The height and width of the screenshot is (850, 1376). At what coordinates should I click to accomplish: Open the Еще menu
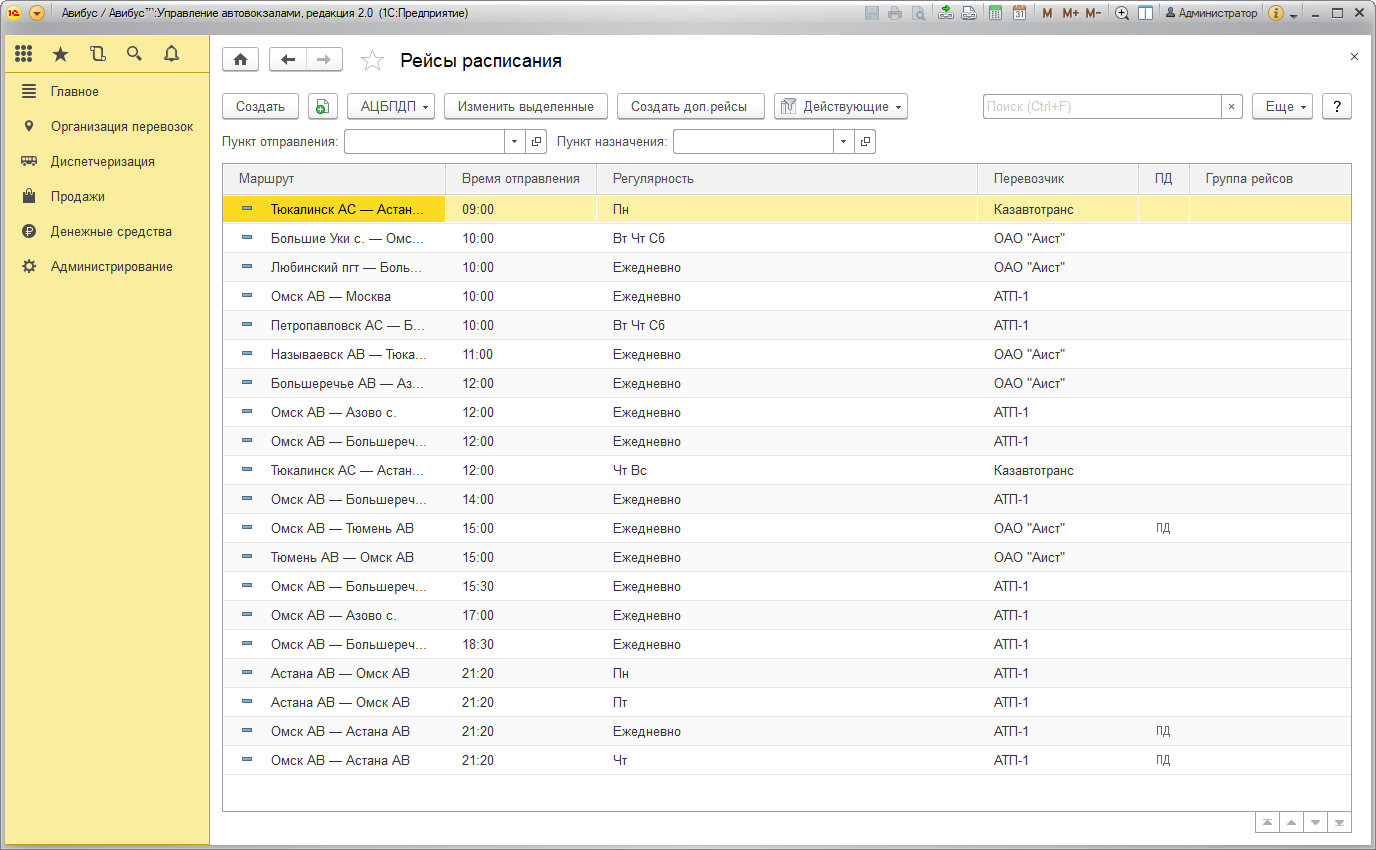click(x=1281, y=107)
